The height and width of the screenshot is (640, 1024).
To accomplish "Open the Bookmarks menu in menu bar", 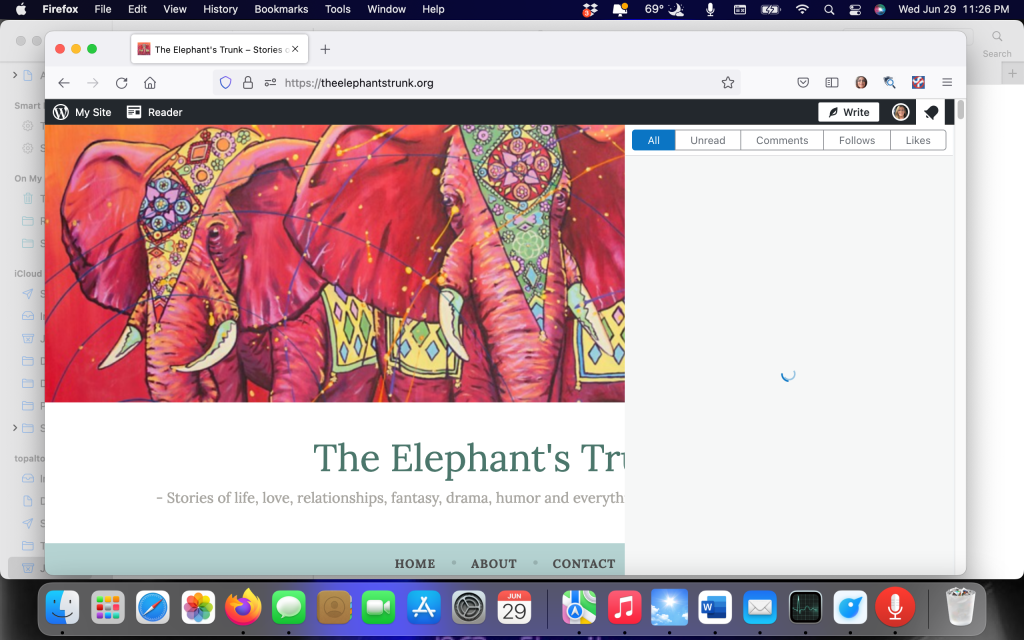I will [282, 9].
